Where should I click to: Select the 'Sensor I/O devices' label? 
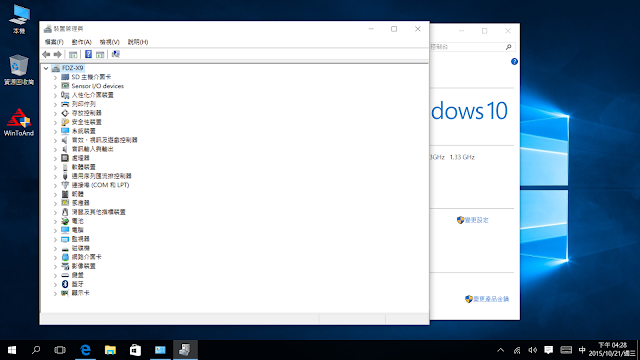tap(98, 86)
